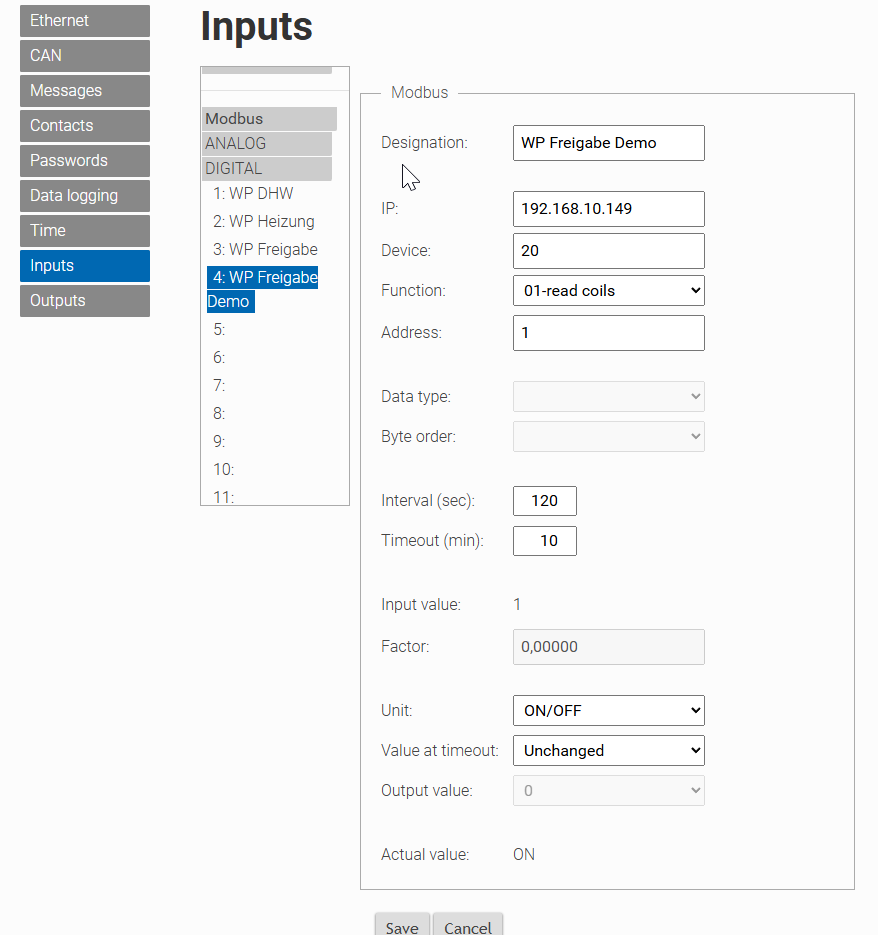878x935 pixels.
Task: Select input 2: WP Heizung
Action: (x=264, y=221)
